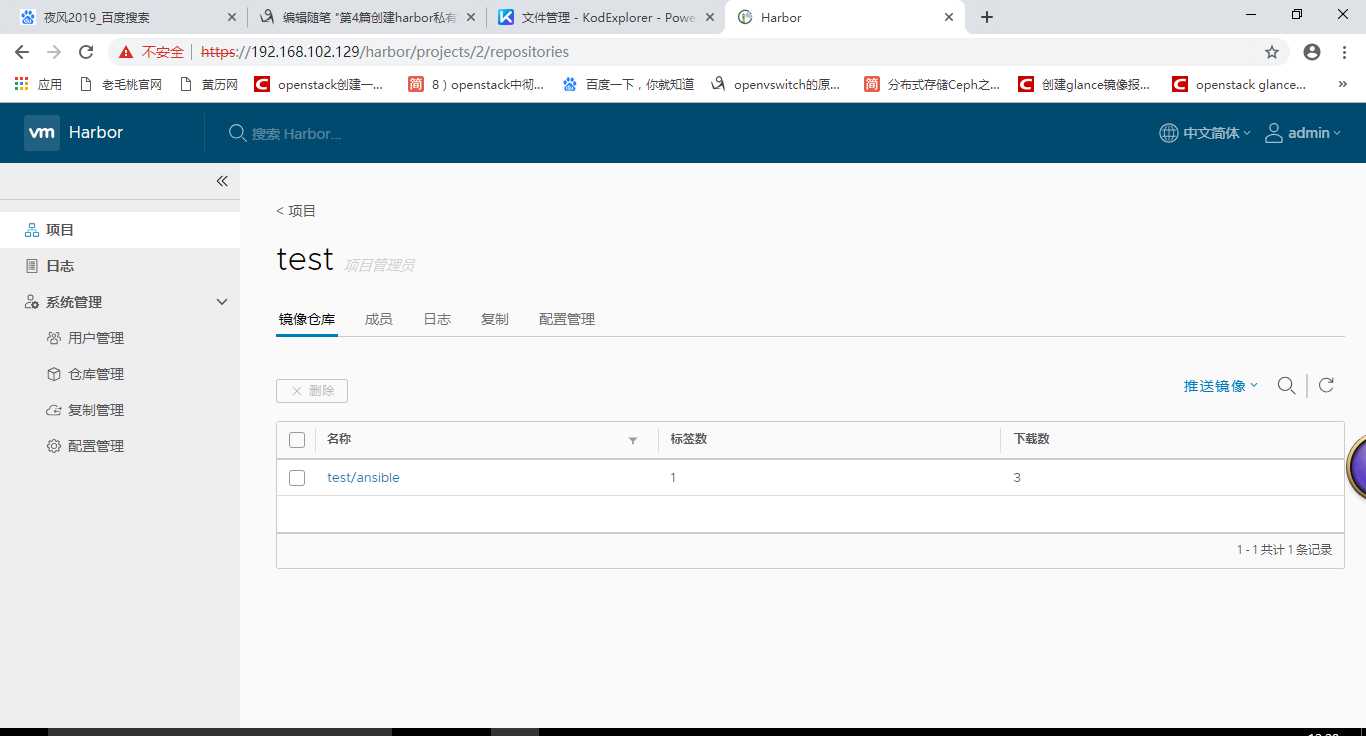The height and width of the screenshot is (736, 1366).
Task: Refresh the repository list
Action: [1326, 385]
